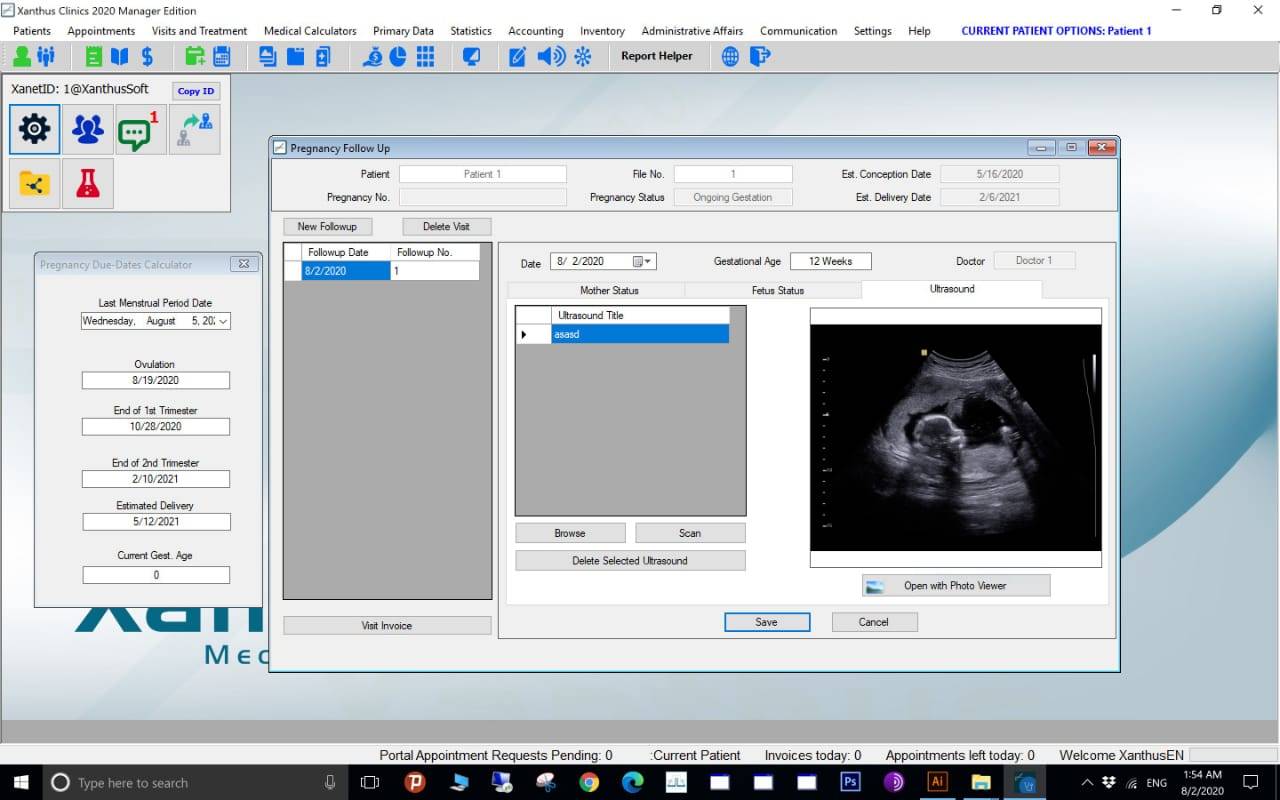Open the green chat messages icon
1280x800 pixels.
point(137,130)
